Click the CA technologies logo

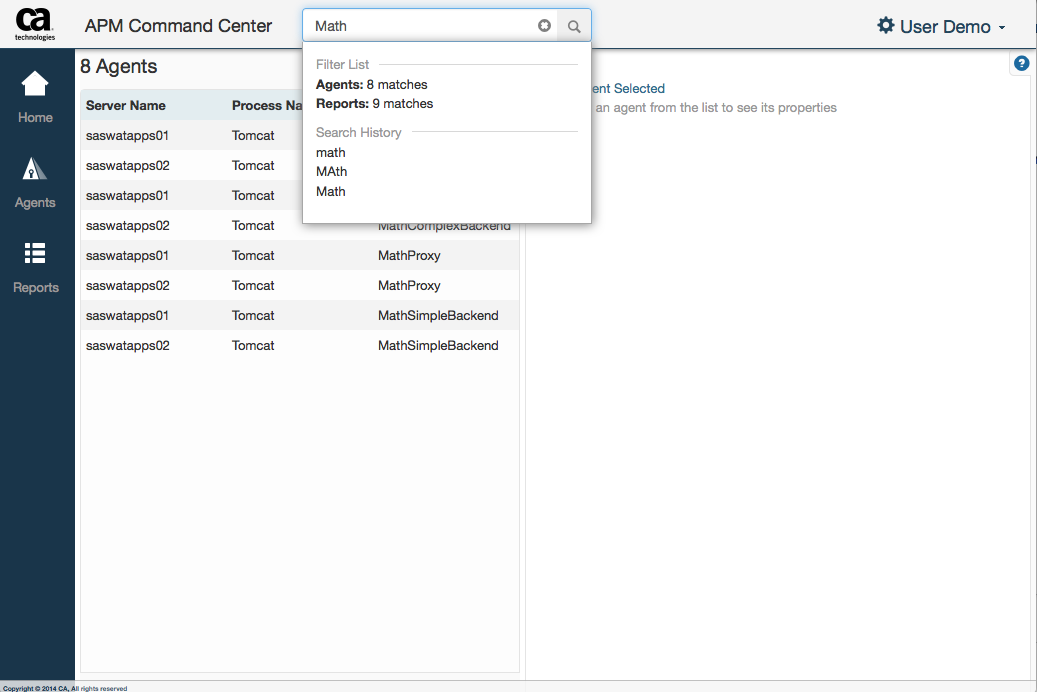(35, 24)
